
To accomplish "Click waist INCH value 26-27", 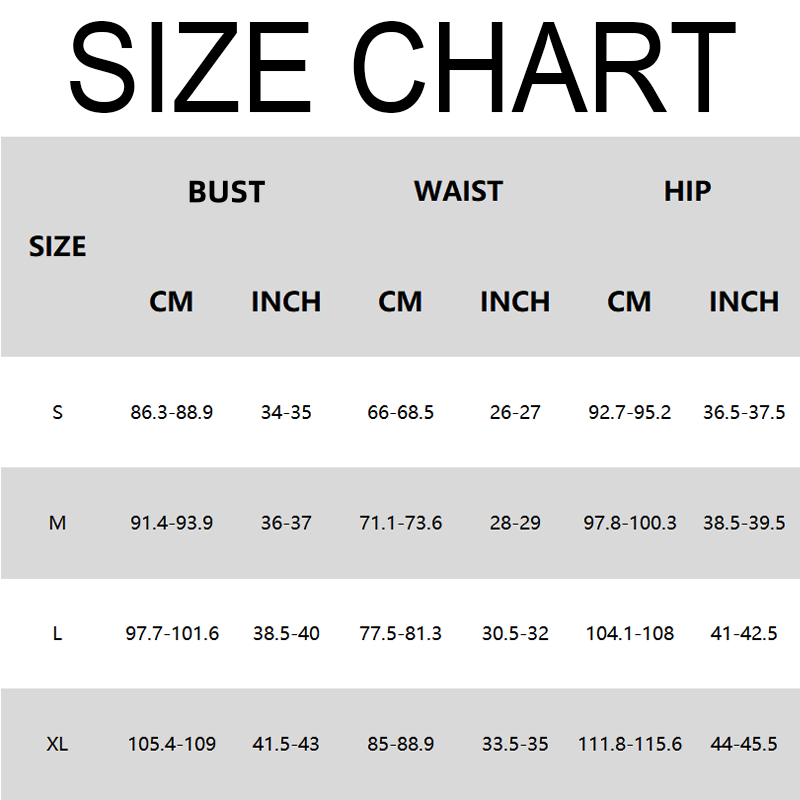I will 515,412.
